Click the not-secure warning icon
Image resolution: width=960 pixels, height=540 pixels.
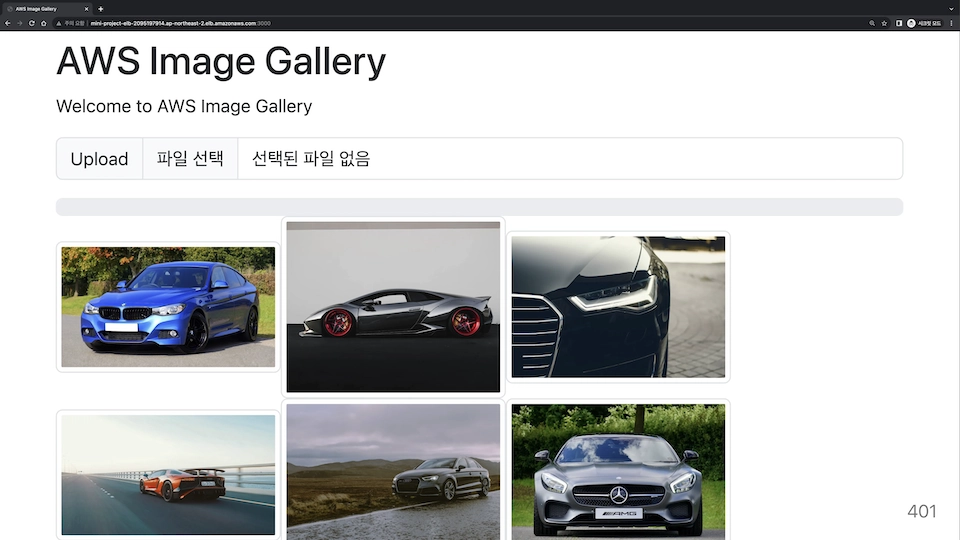[x=59, y=22]
